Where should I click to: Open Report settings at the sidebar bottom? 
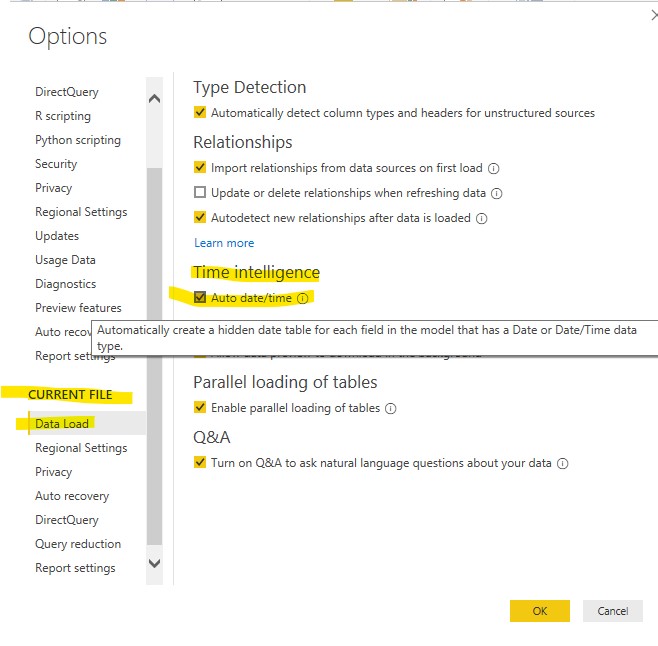pyautogui.click(x=75, y=568)
